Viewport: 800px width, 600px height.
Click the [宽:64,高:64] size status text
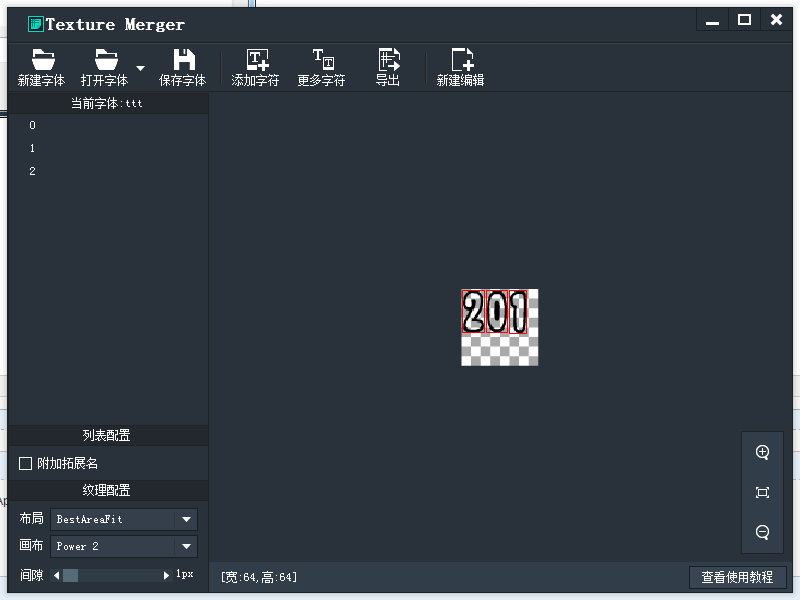259,577
